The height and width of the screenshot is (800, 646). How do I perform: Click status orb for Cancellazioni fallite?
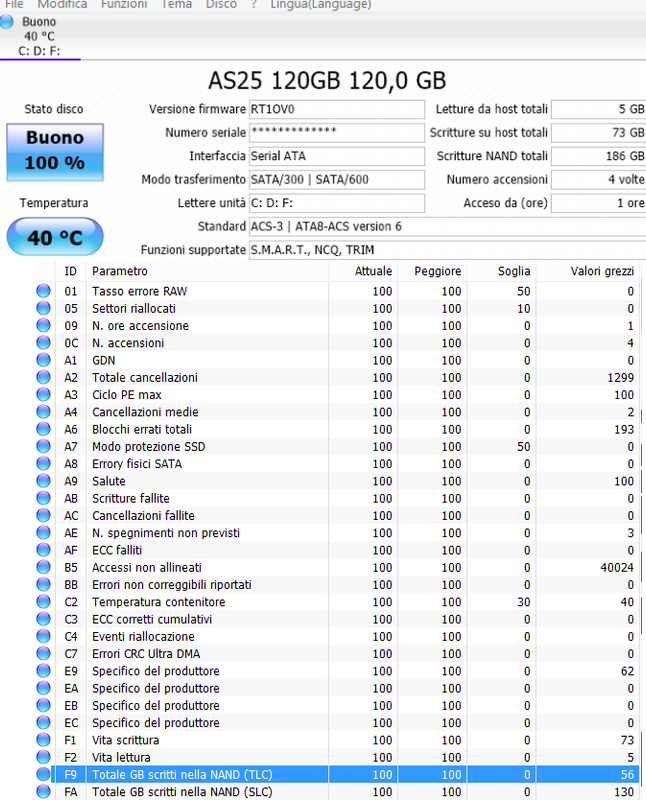tap(43, 515)
